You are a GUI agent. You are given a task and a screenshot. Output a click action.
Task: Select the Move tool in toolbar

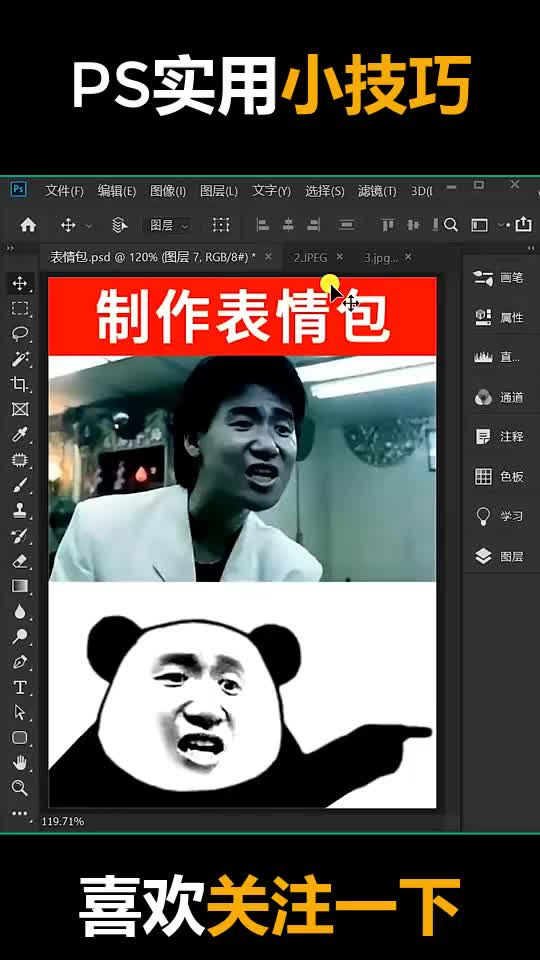(x=20, y=283)
